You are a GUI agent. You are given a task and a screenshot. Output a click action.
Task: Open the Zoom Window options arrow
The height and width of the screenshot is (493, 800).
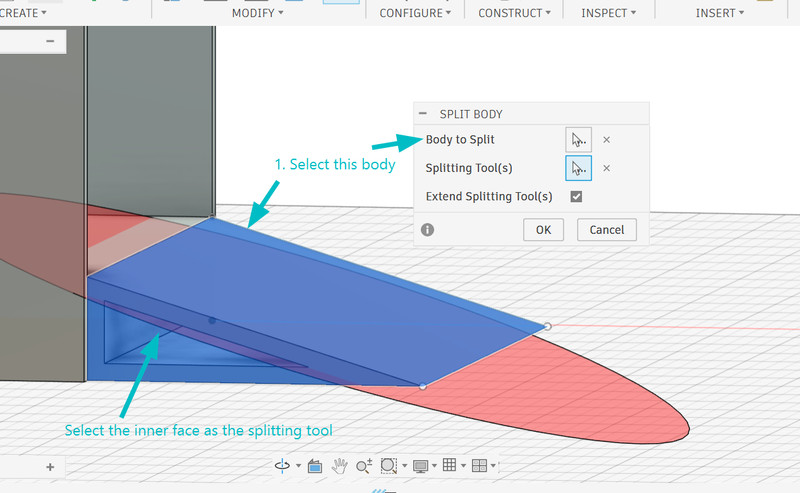point(405,465)
